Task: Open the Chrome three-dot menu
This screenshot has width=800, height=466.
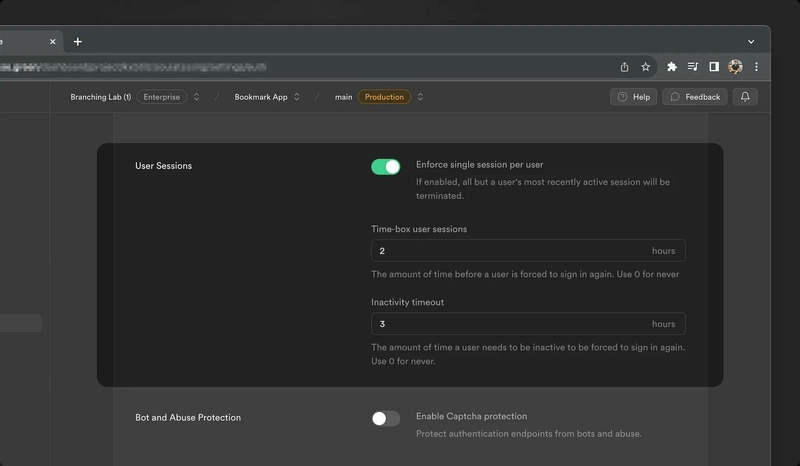Action: (x=756, y=67)
